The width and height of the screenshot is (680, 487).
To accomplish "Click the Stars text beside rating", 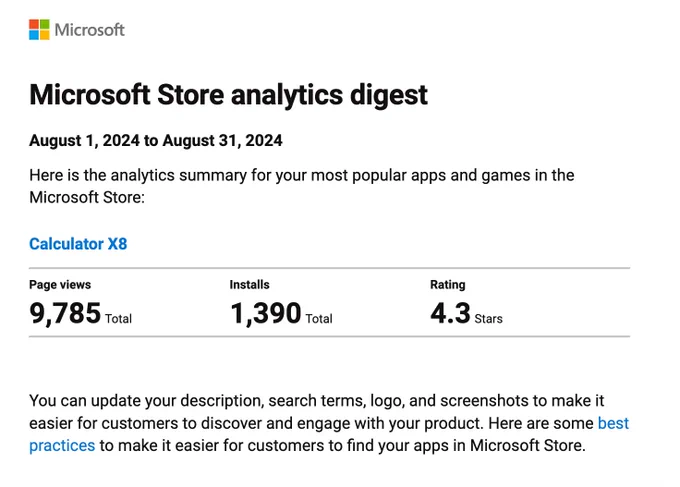I will (x=488, y=319).
